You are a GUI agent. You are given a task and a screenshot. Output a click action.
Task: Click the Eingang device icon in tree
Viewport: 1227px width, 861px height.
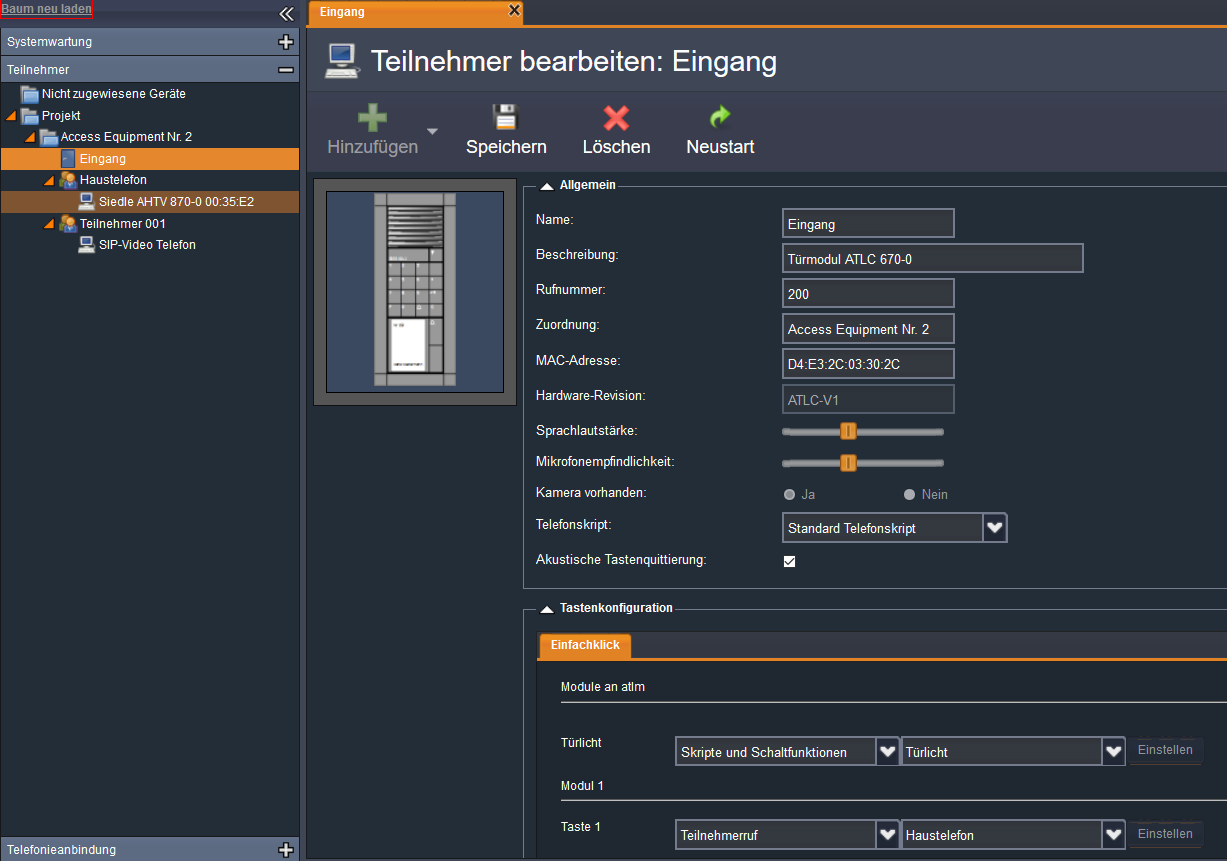[x=68, y=159]
